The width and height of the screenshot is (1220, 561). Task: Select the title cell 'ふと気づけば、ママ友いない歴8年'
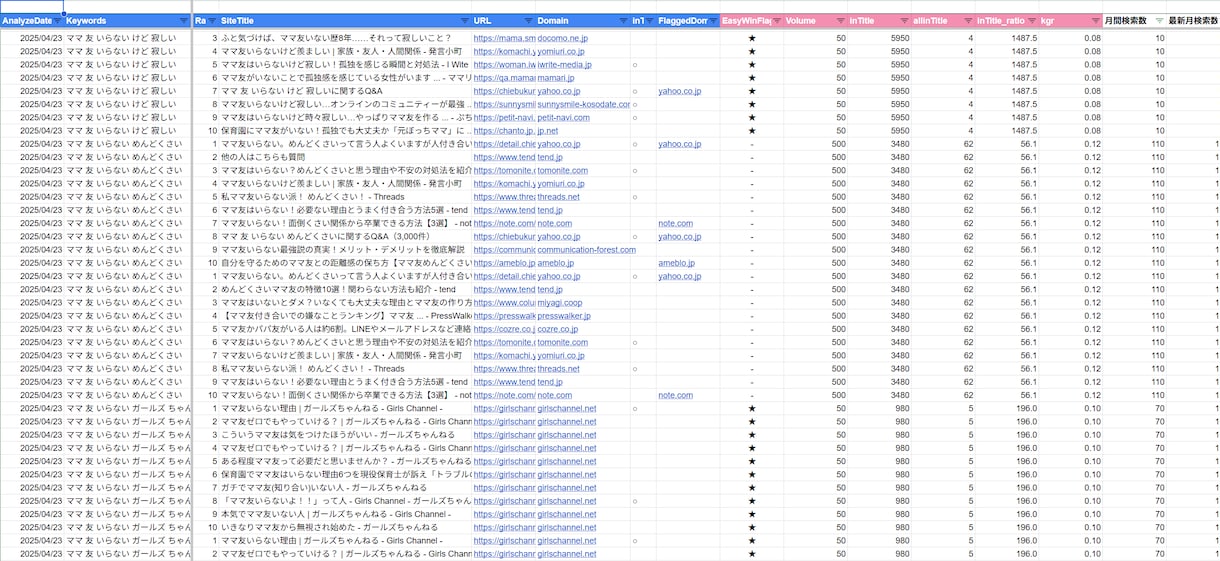[x=345, y=39]
